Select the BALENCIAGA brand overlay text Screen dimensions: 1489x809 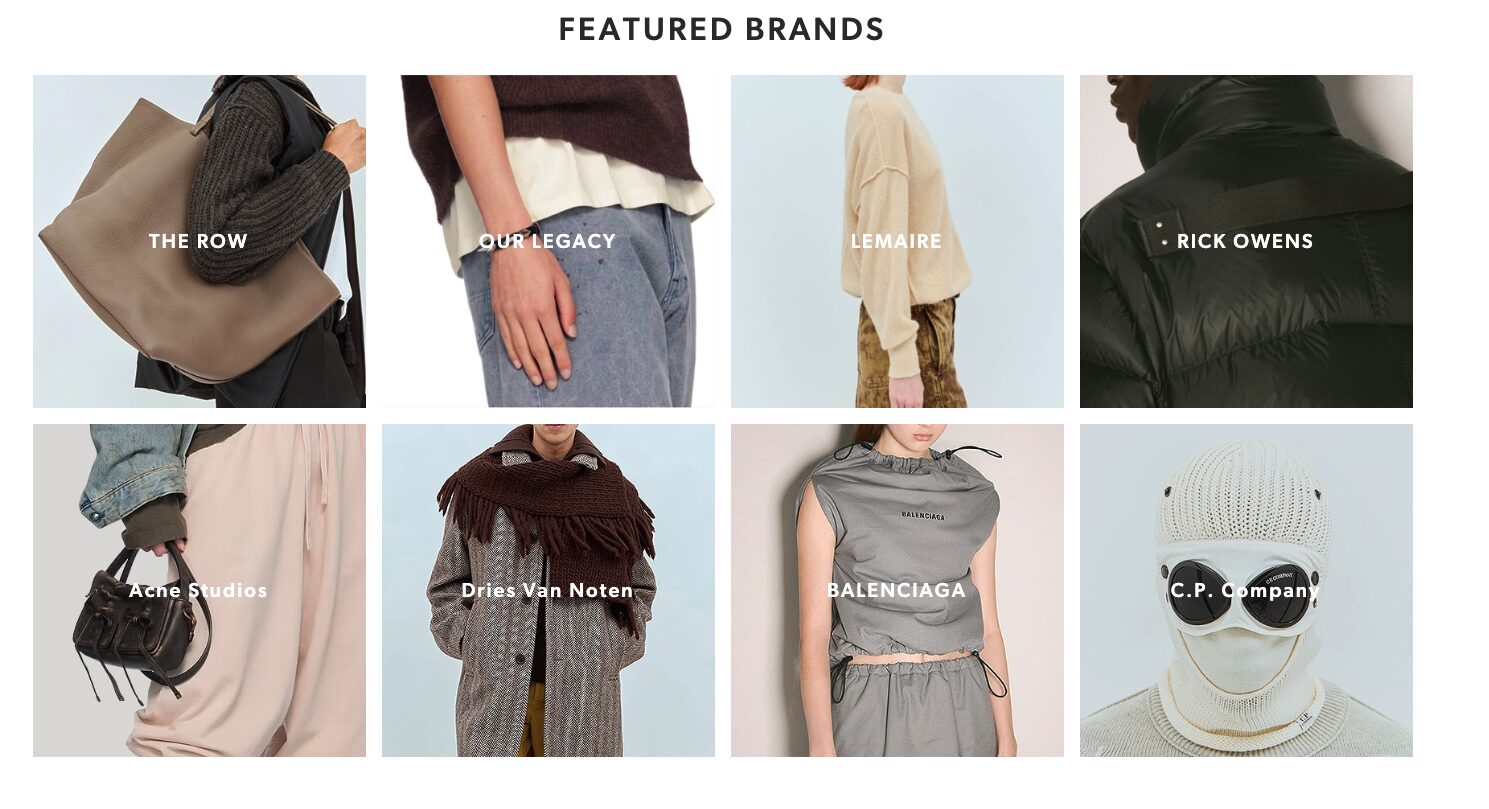[897, 590]
